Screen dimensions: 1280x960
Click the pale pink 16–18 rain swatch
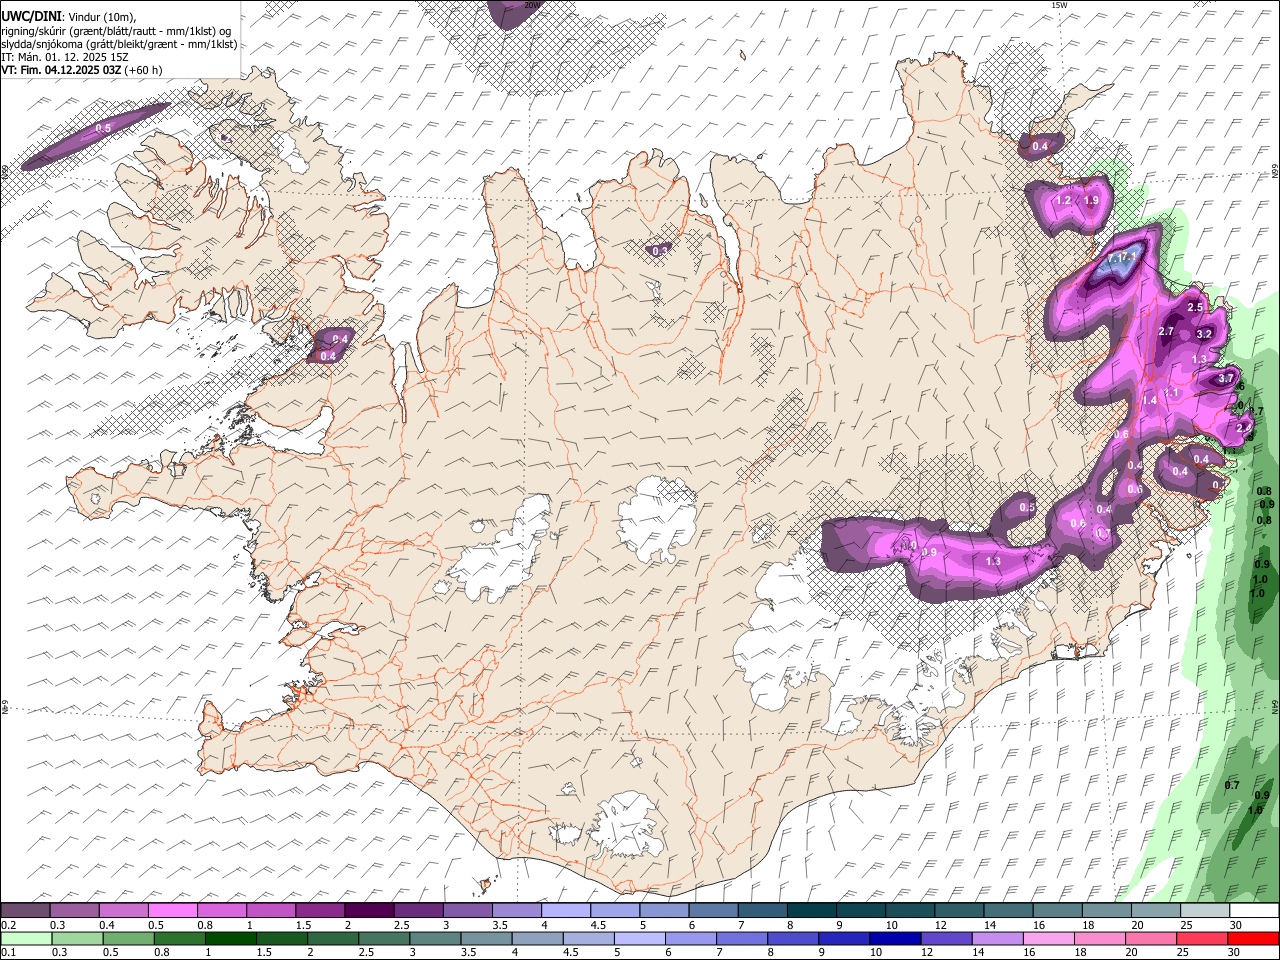point(1048,938)
